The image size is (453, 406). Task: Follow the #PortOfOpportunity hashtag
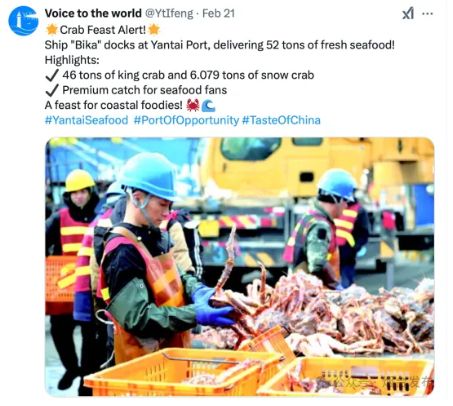[186, 120]
